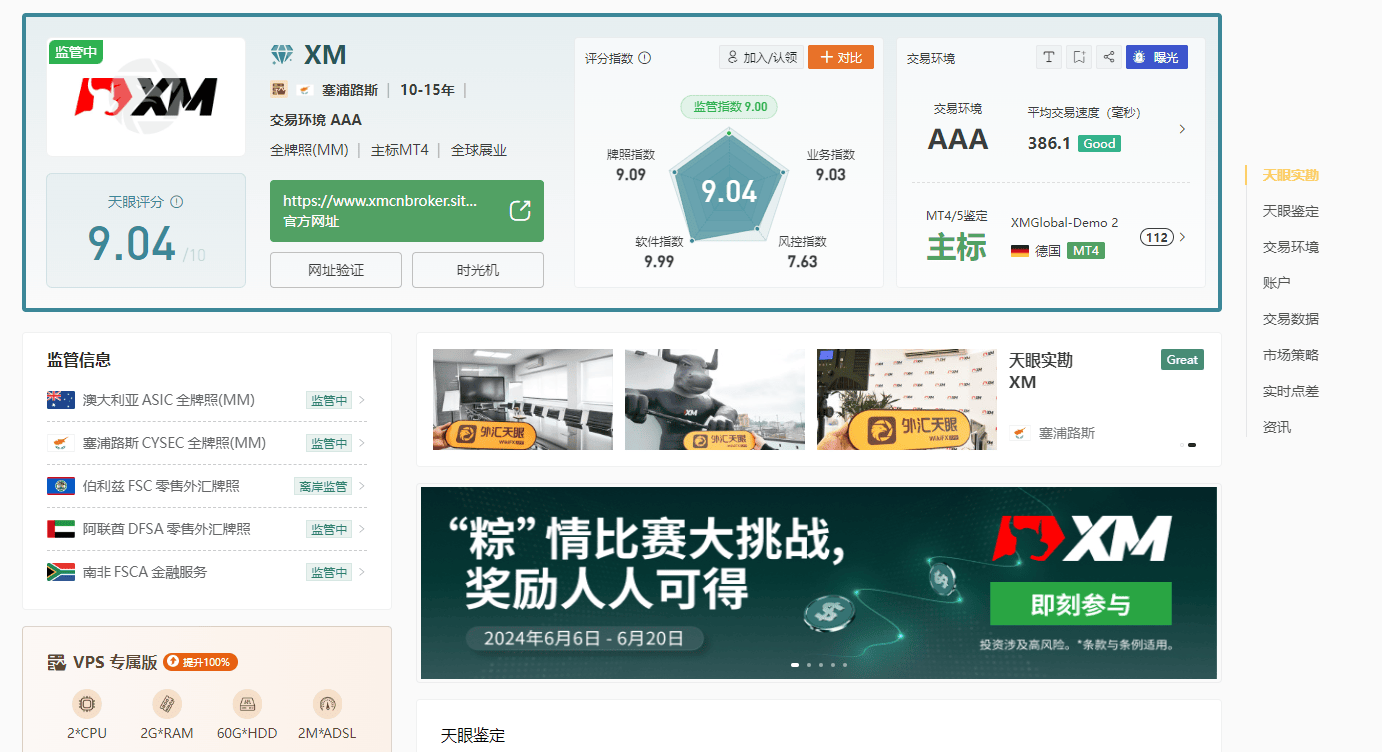Click the 监管指数 9.00 label
Image resolution: width=1382 pixels, height=752 pixels.
coord(729,107)
